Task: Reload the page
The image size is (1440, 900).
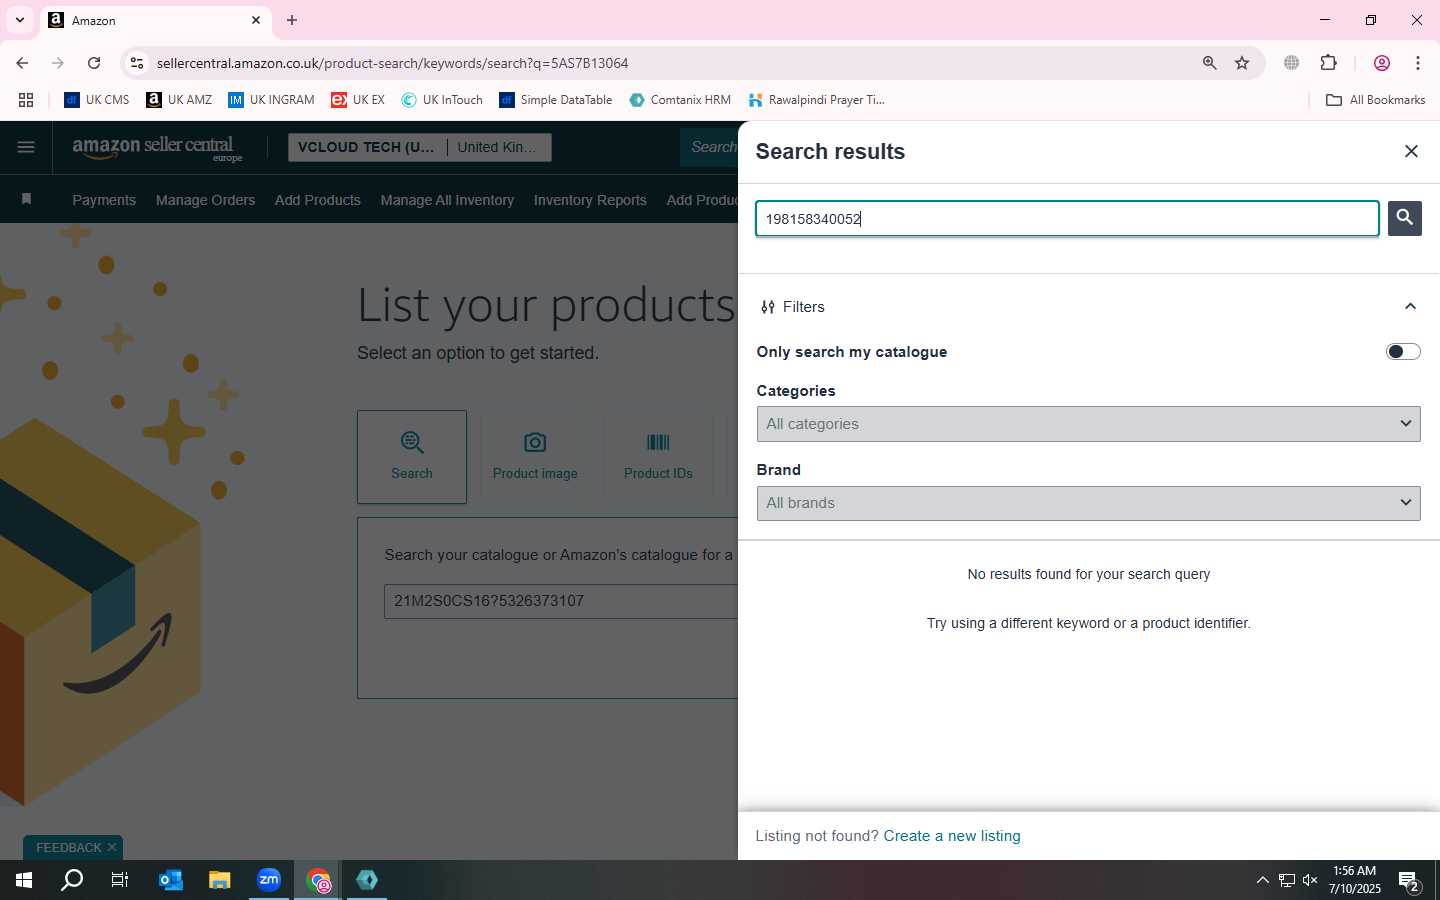Action: [94, 63]
